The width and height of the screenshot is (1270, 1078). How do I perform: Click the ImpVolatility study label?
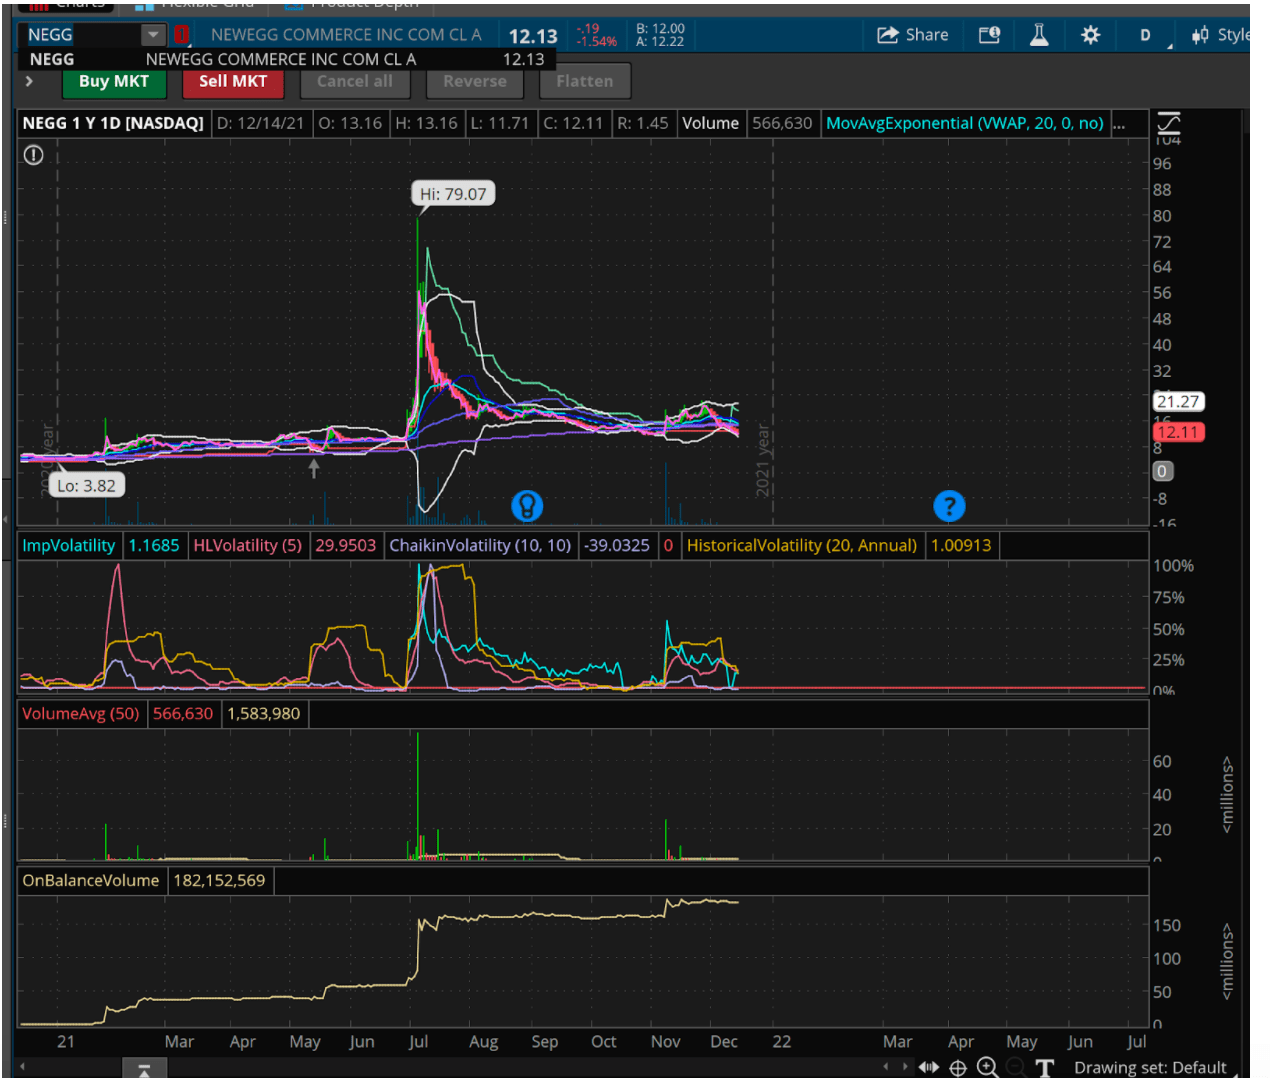(x=69, y=545)
